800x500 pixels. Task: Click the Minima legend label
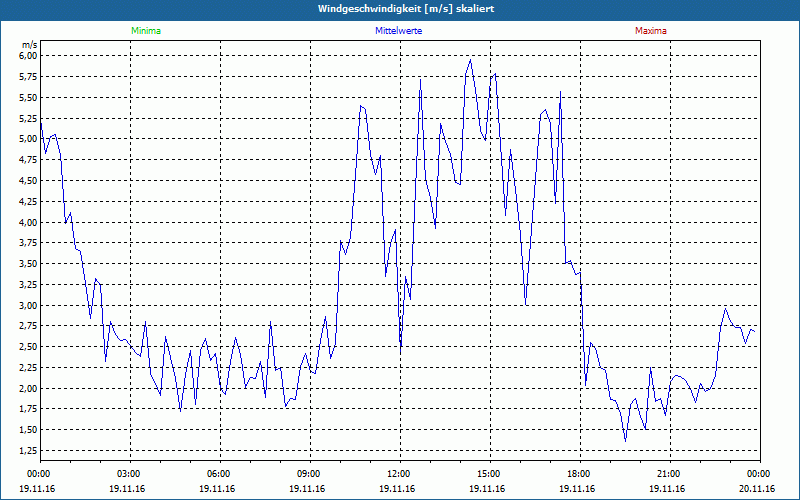click(146, 31)
